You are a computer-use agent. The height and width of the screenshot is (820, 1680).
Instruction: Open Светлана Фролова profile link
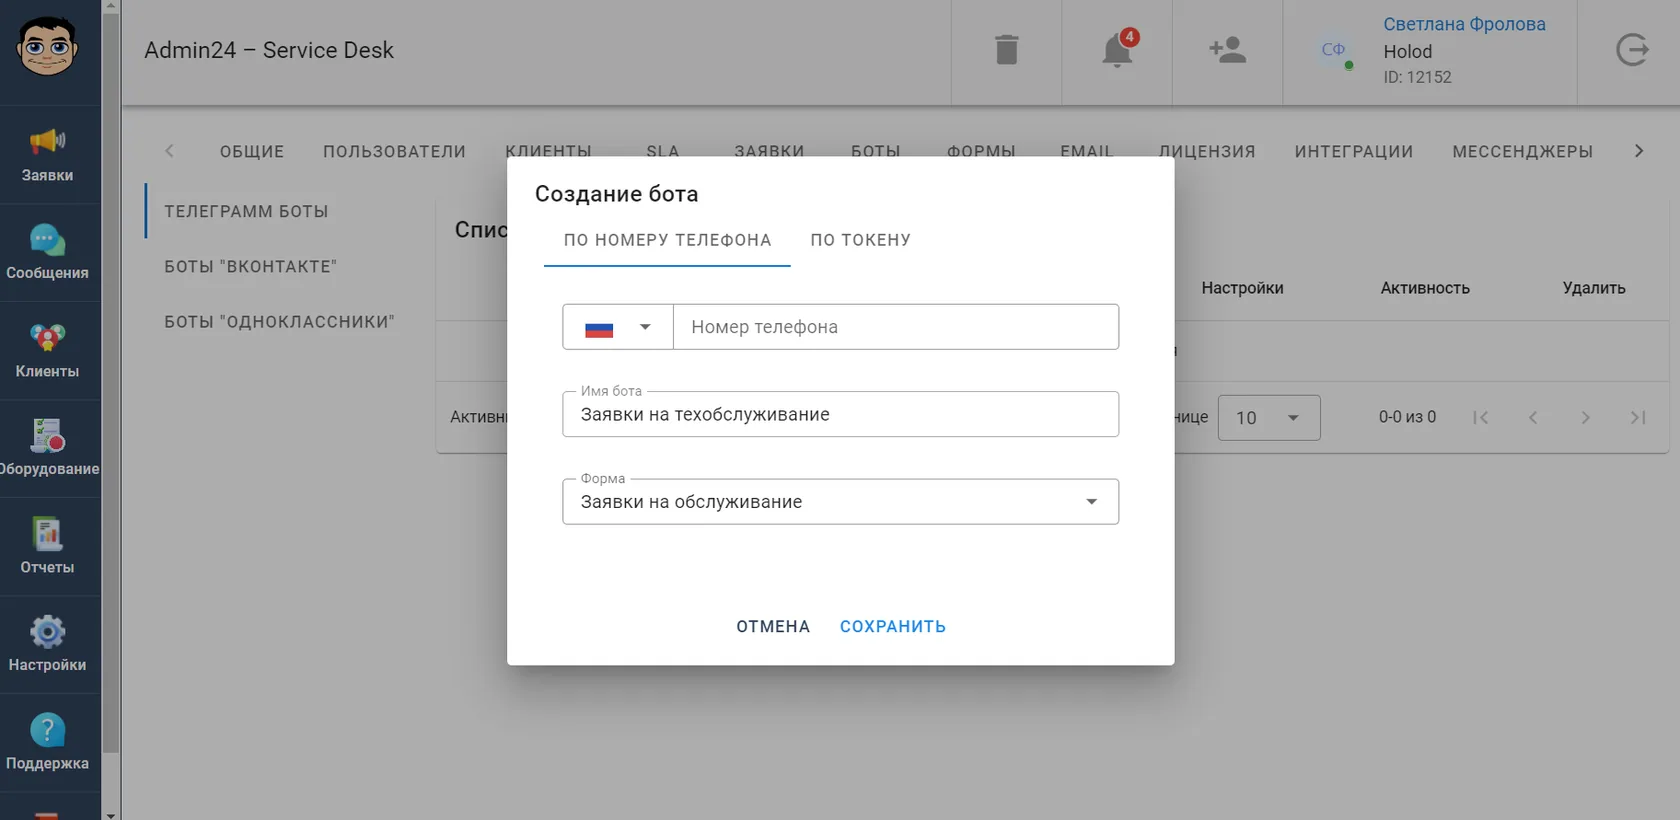coord(1464,24)
